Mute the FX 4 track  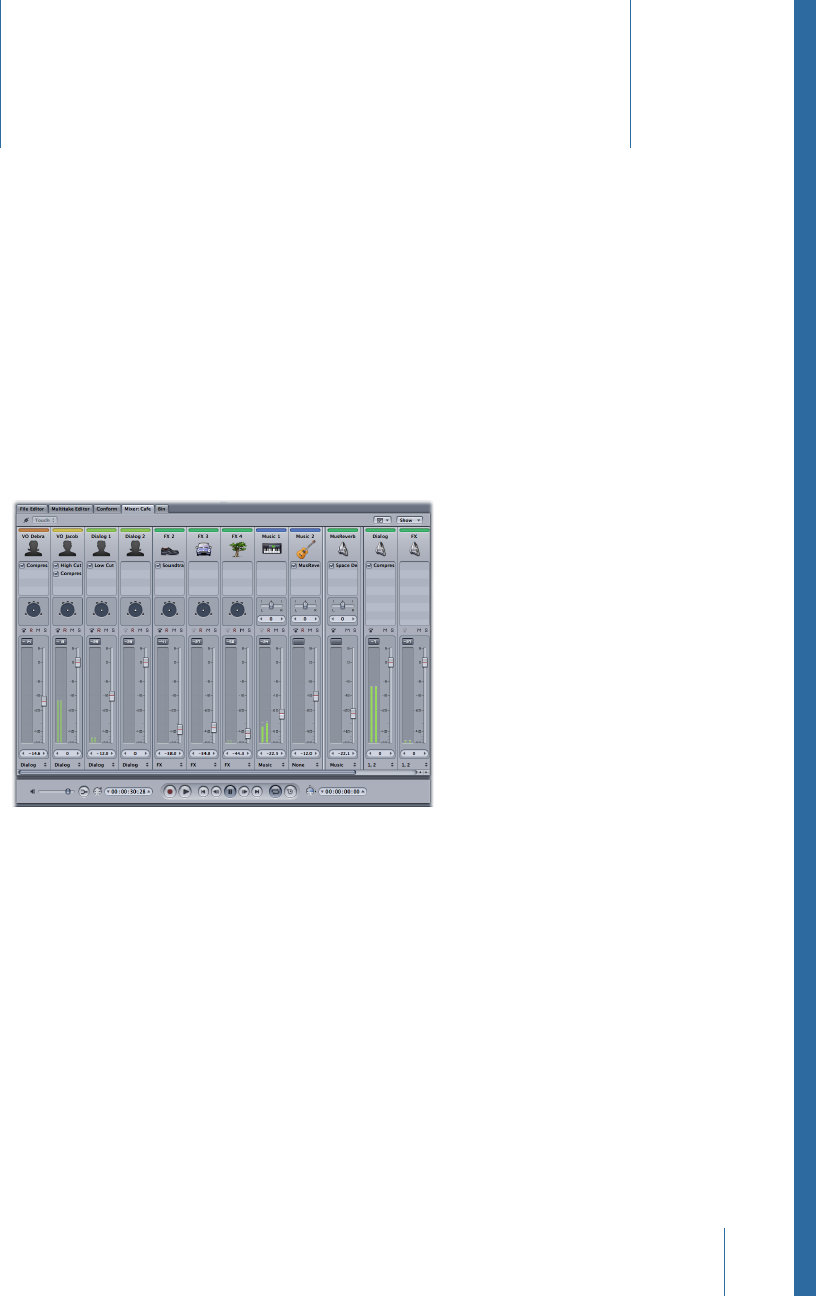[x=242, y=630]
